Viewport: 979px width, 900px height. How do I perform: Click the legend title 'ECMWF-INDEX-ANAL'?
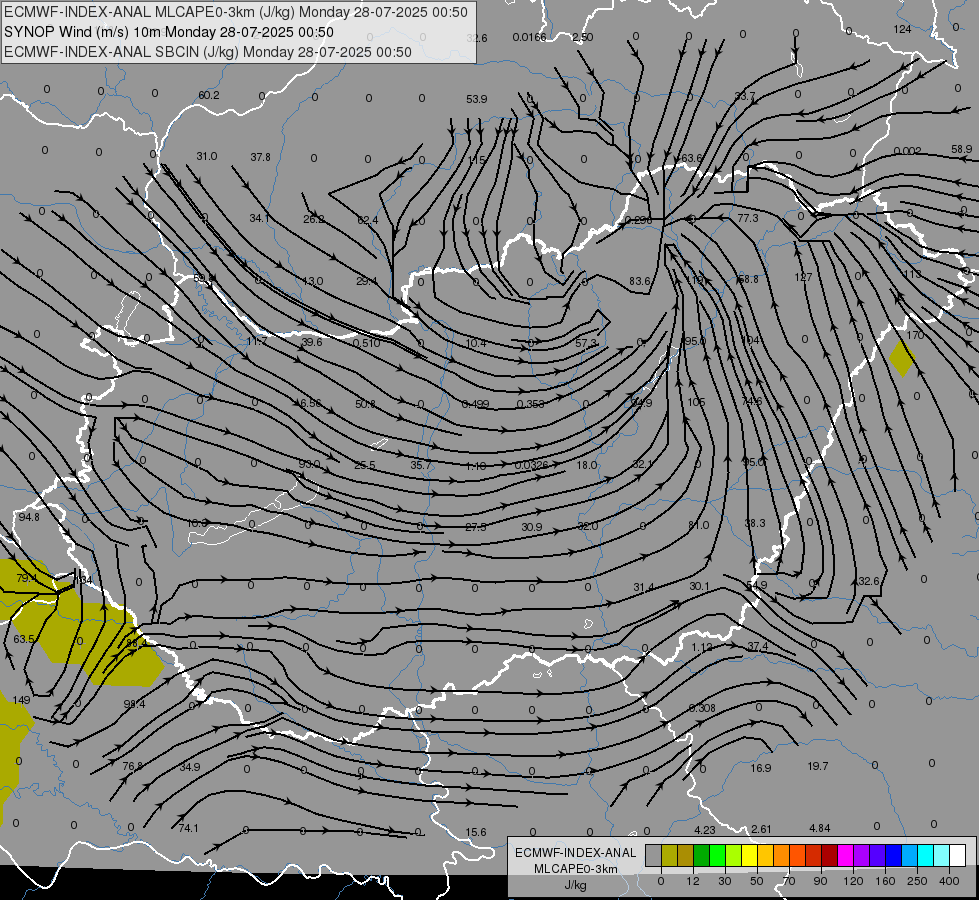tap(575, 853)
